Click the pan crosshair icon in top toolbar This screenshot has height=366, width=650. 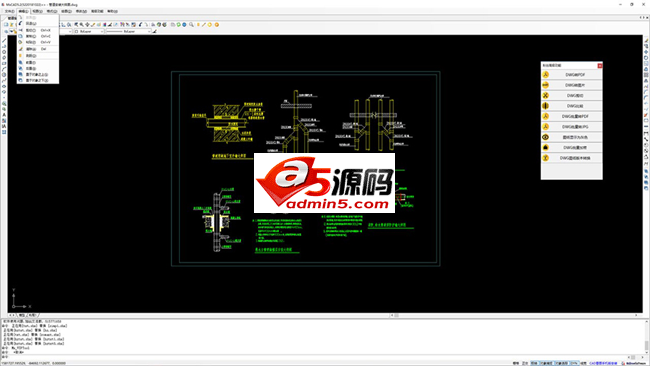coord(87,24)
